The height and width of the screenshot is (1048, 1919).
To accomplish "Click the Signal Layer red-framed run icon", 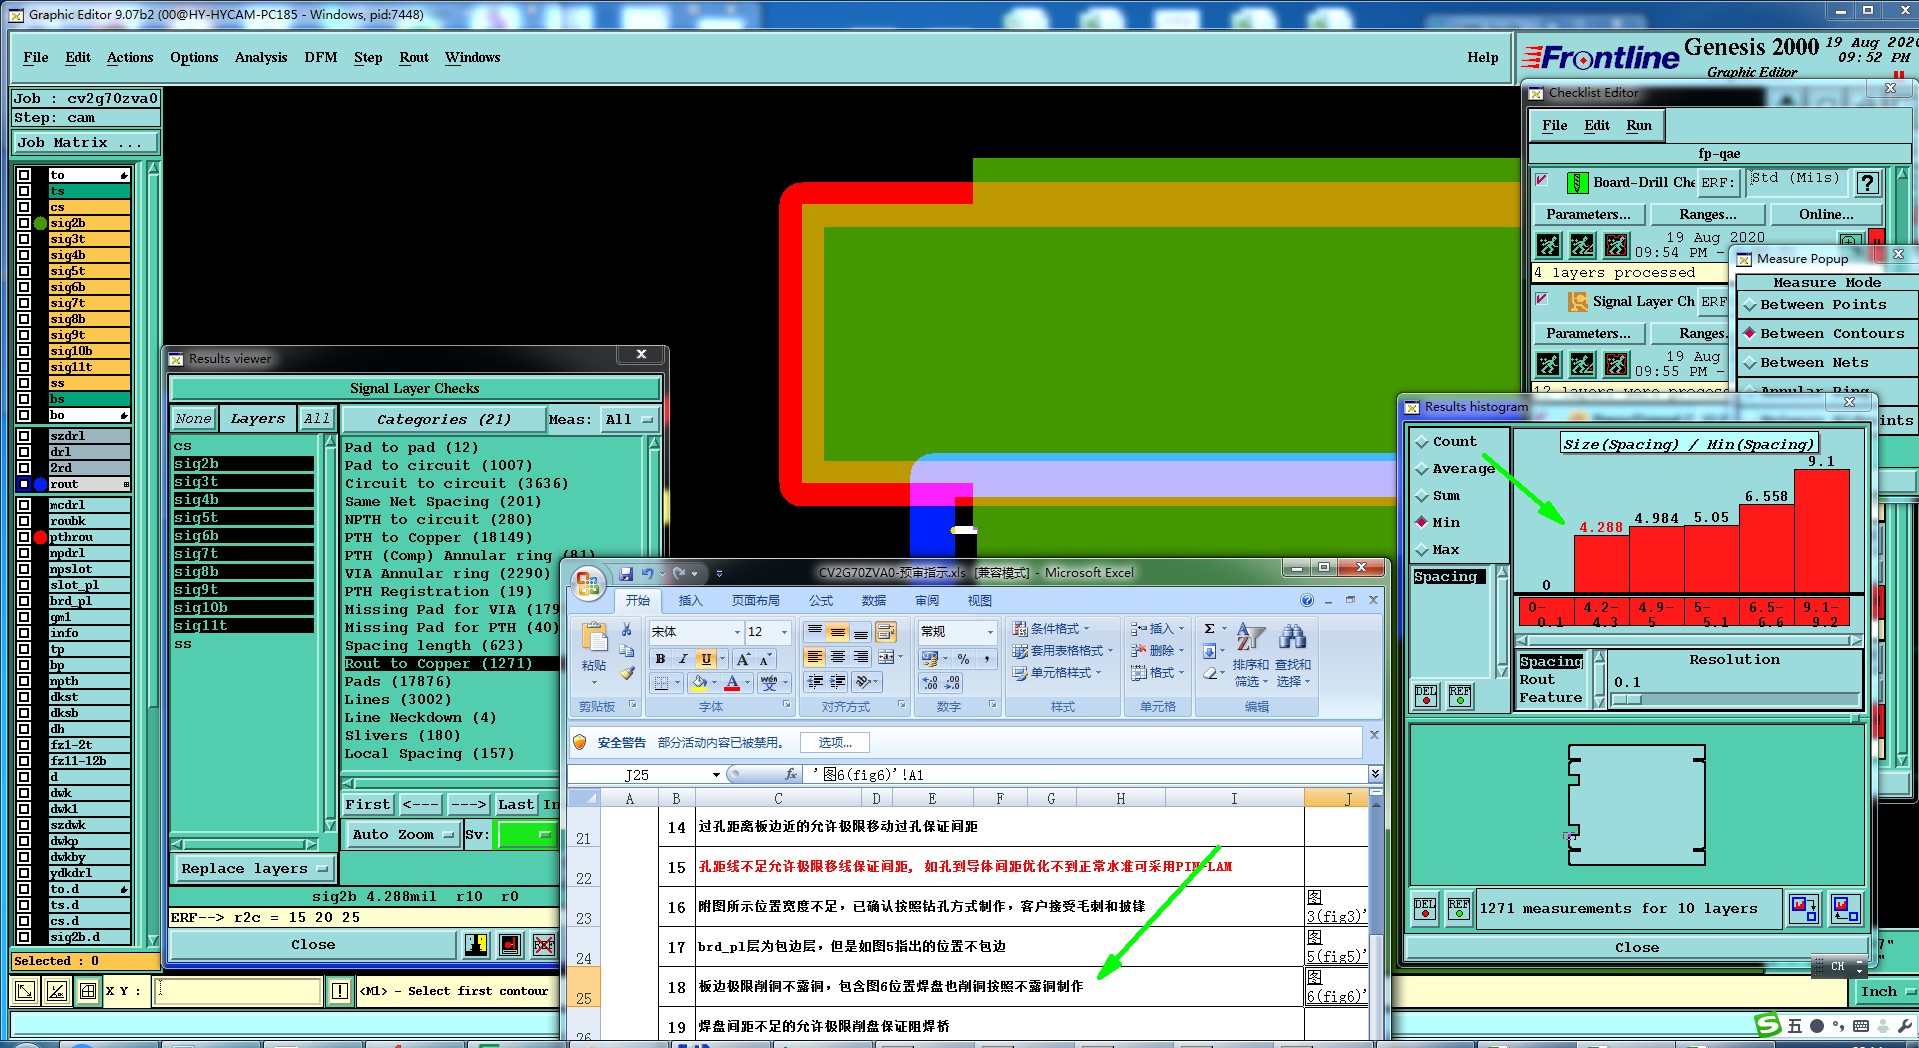I will (x=1616, y=364).
